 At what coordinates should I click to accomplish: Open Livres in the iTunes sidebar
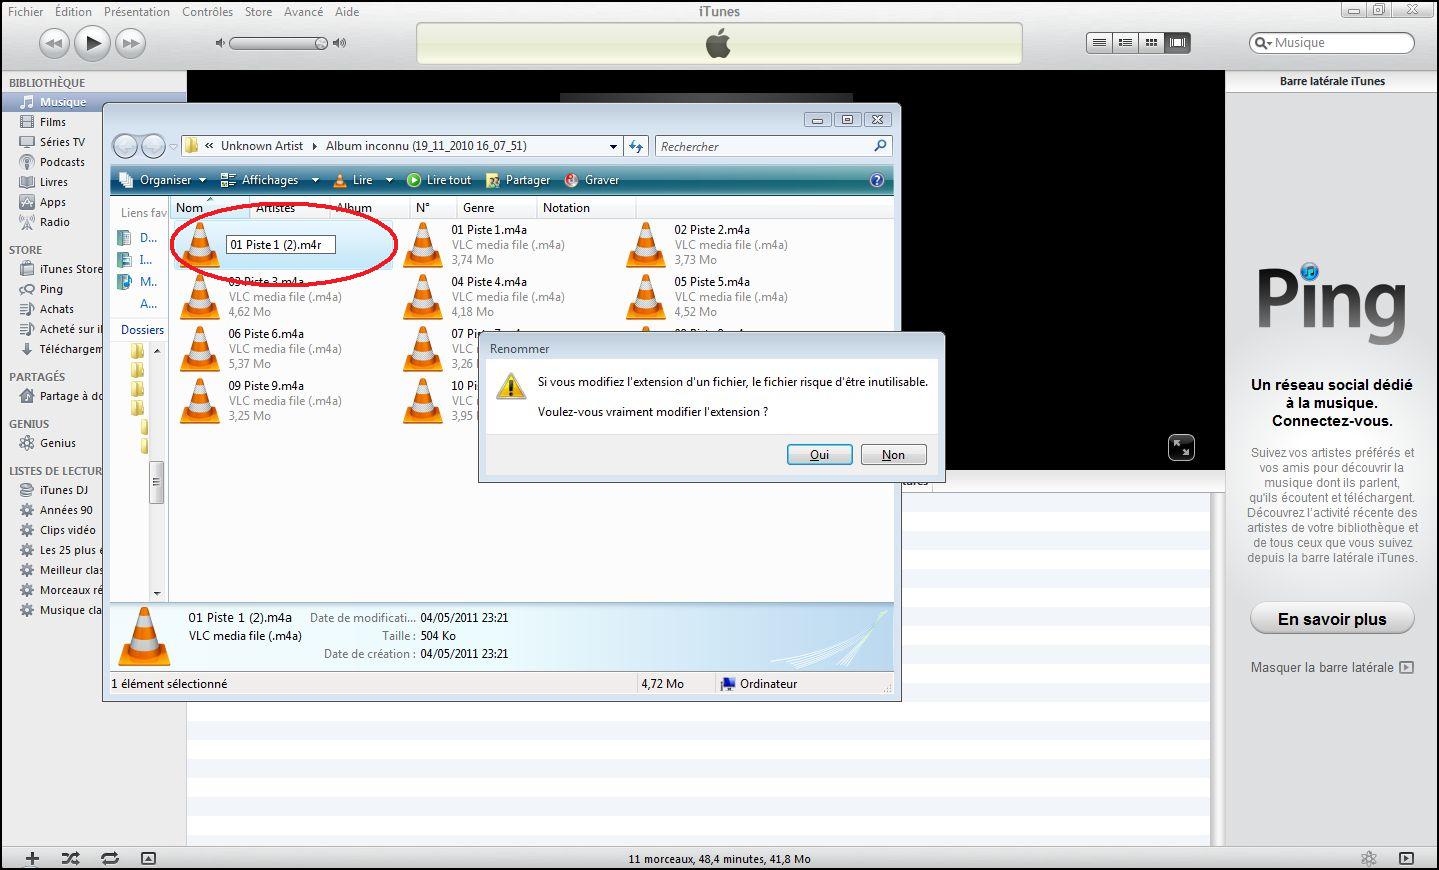click(x=54, y=182)
